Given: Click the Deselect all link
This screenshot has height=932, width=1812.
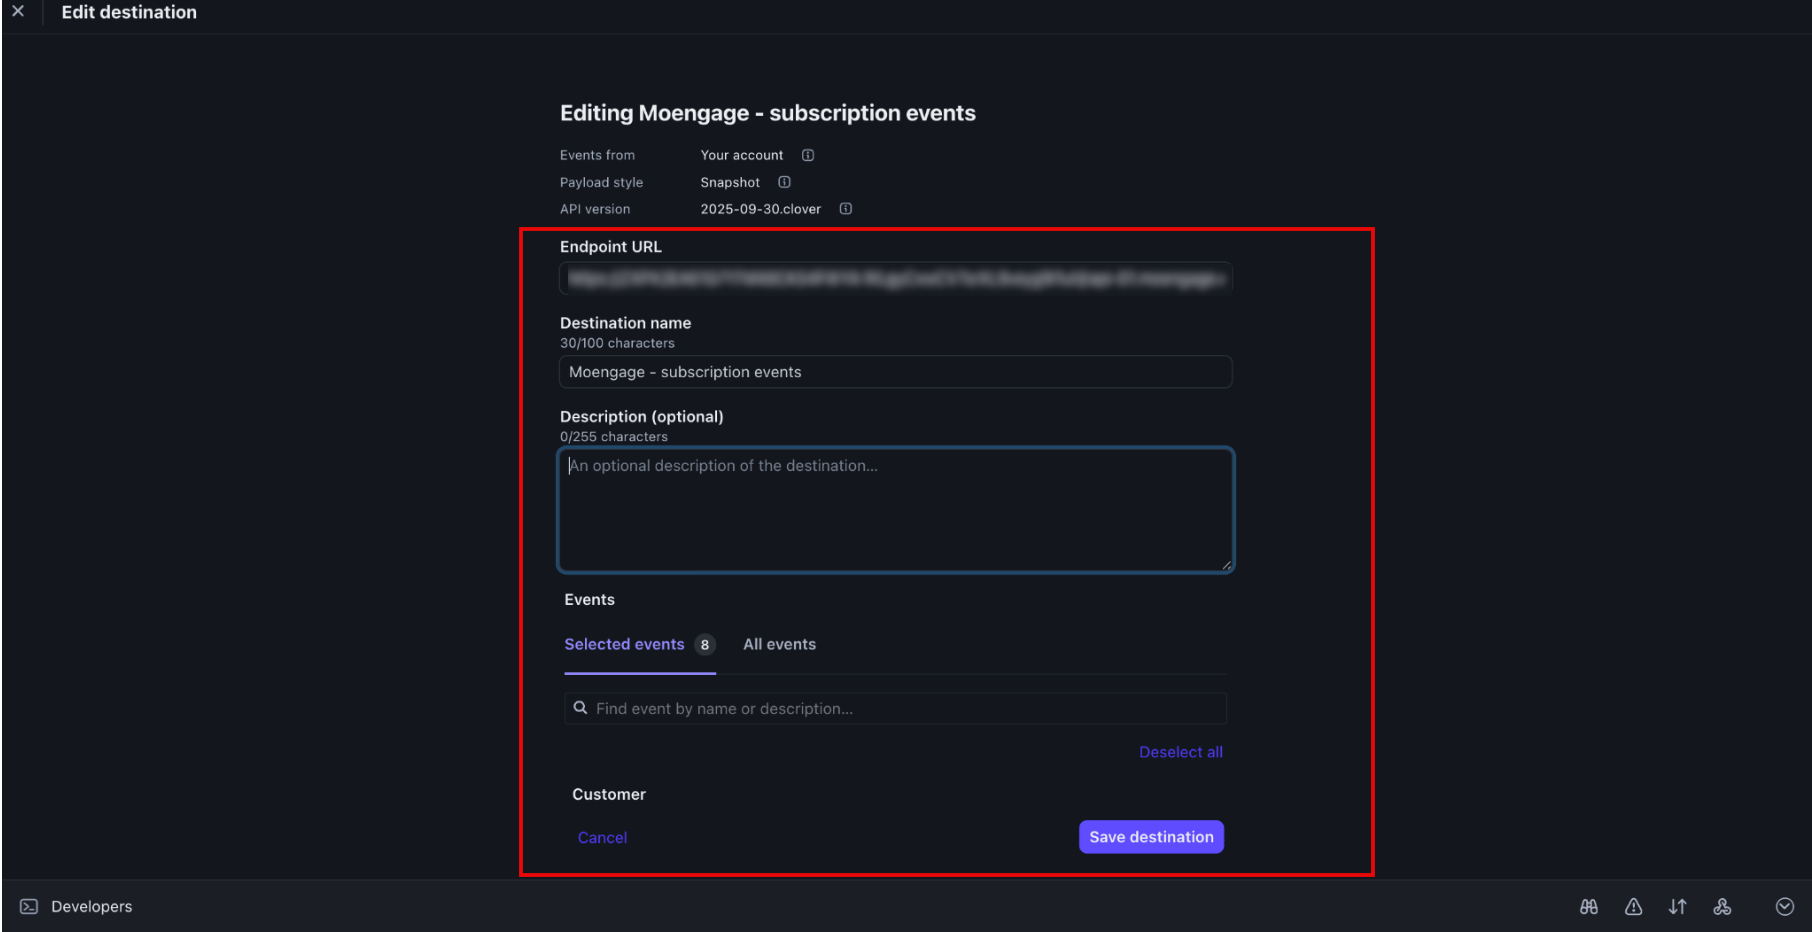Looking at the screenshot, I should [1180, 752].
